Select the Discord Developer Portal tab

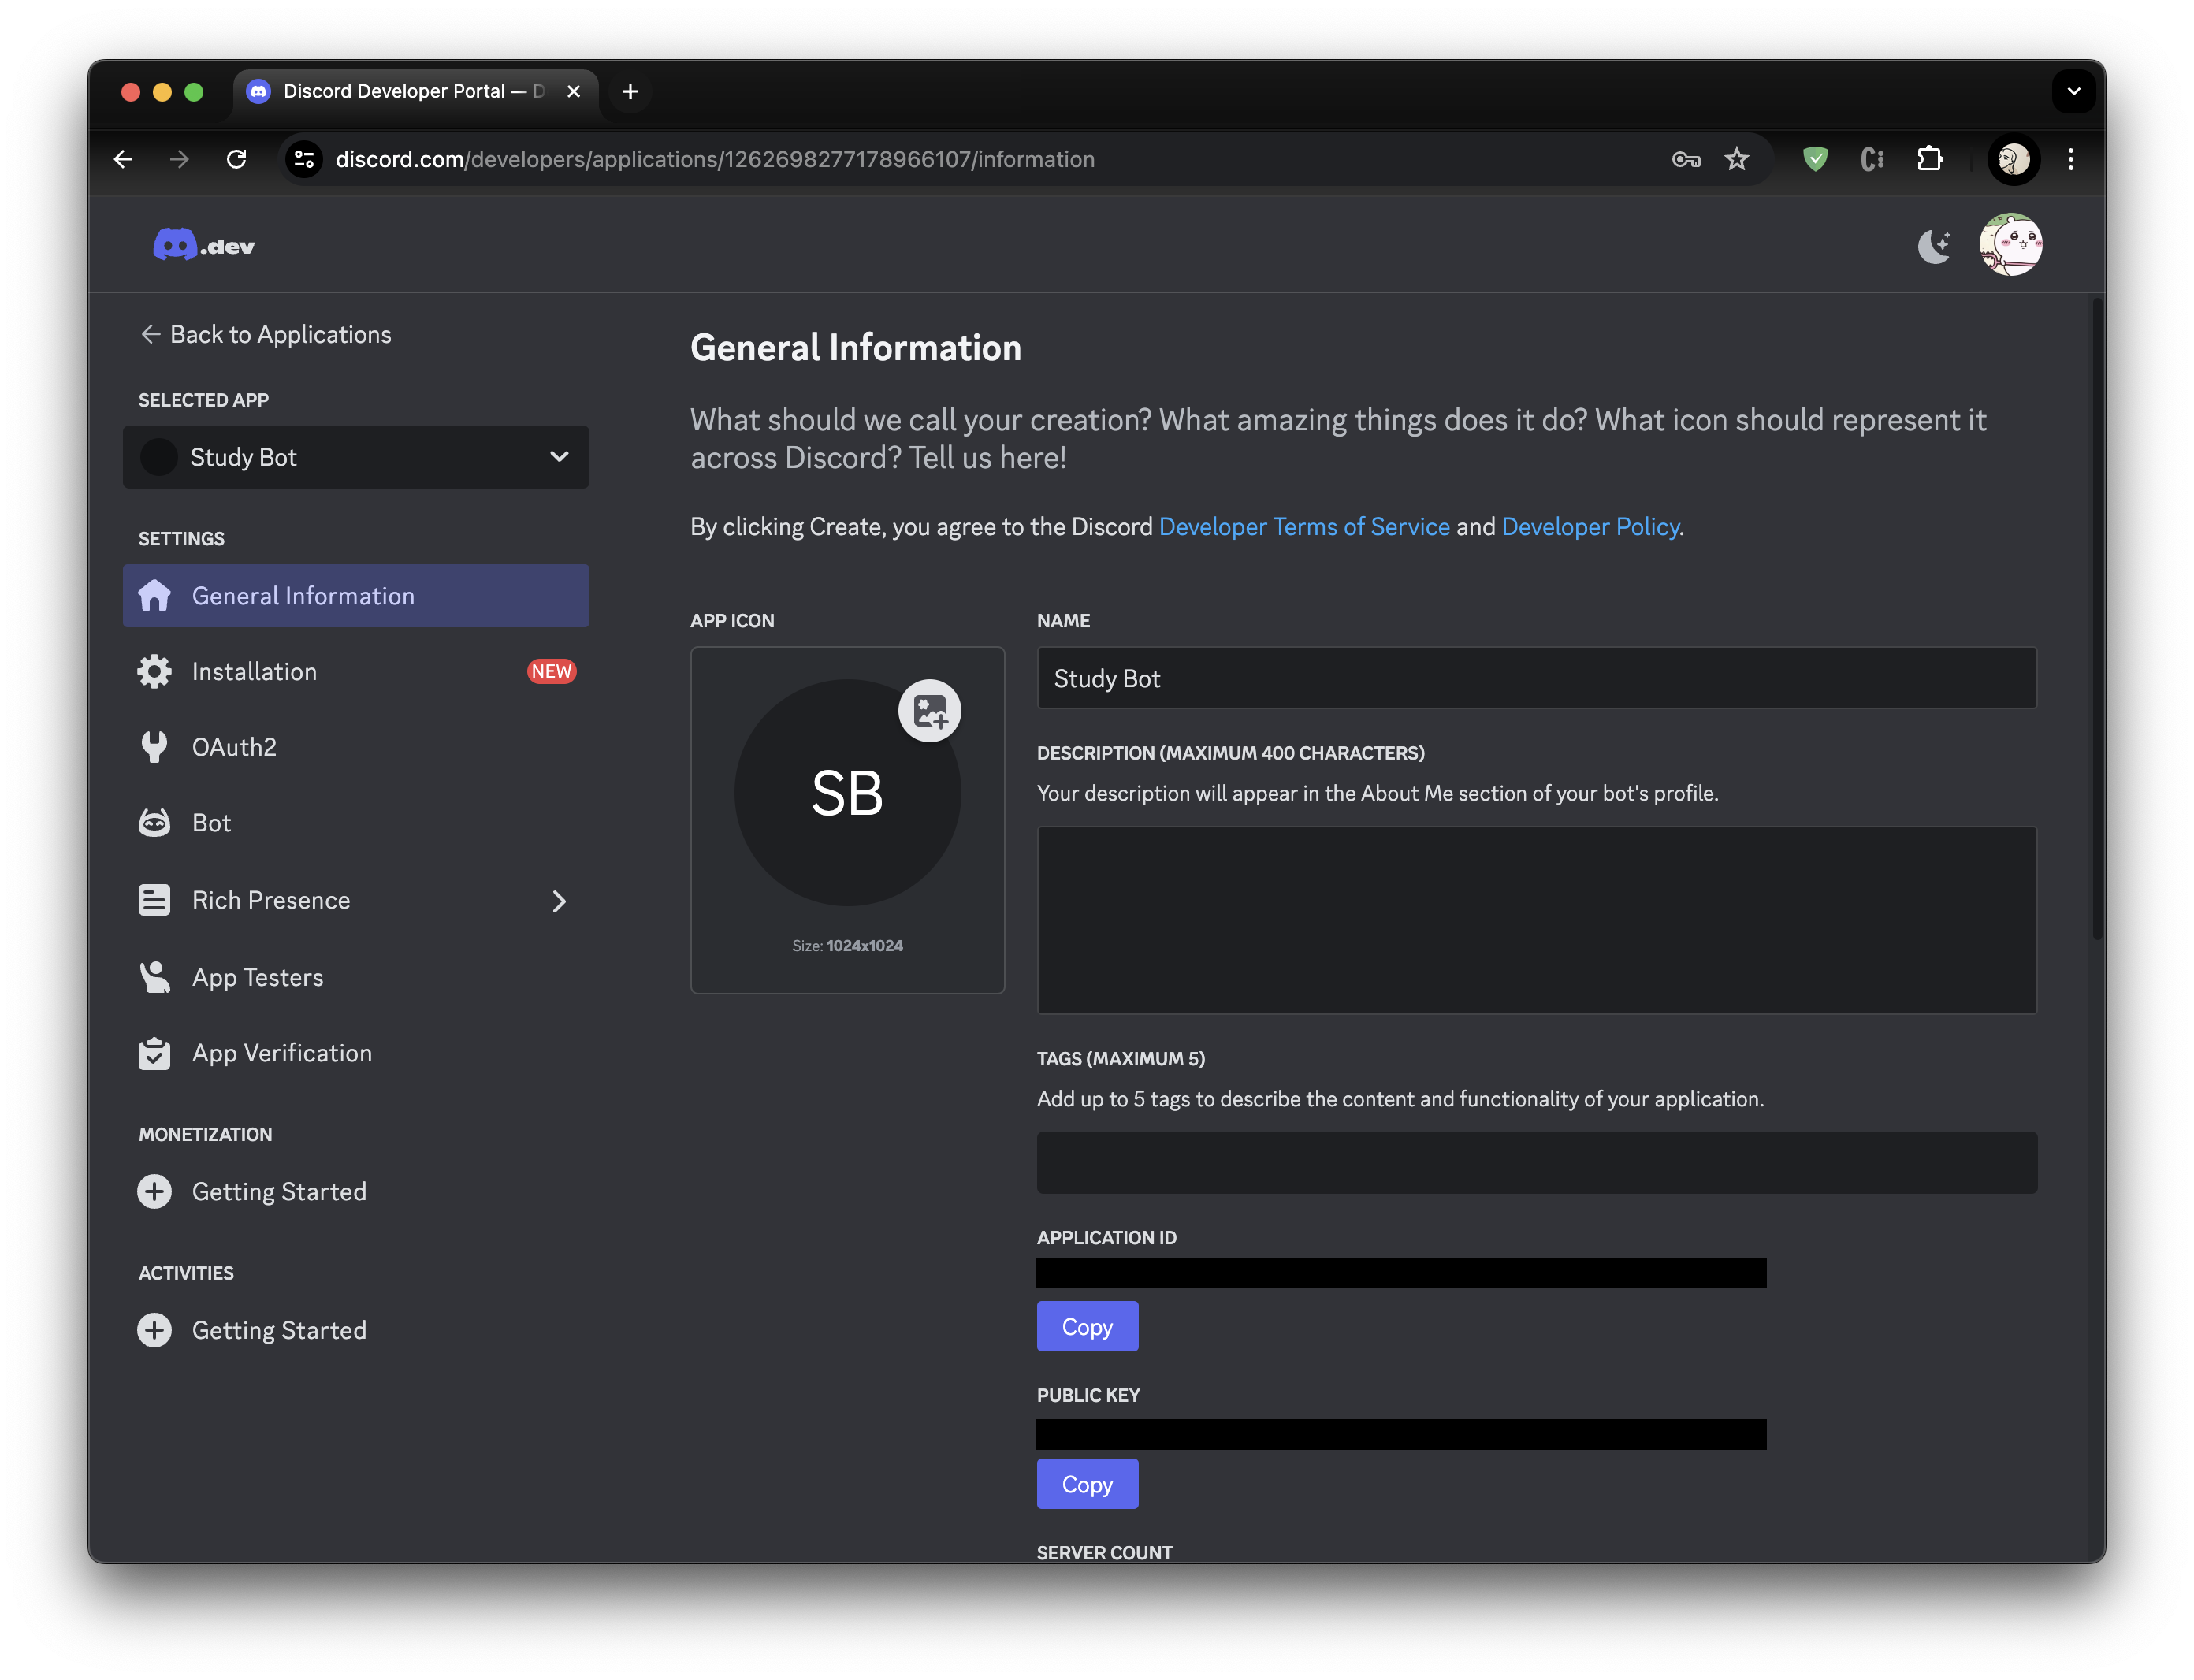point(415,92)
